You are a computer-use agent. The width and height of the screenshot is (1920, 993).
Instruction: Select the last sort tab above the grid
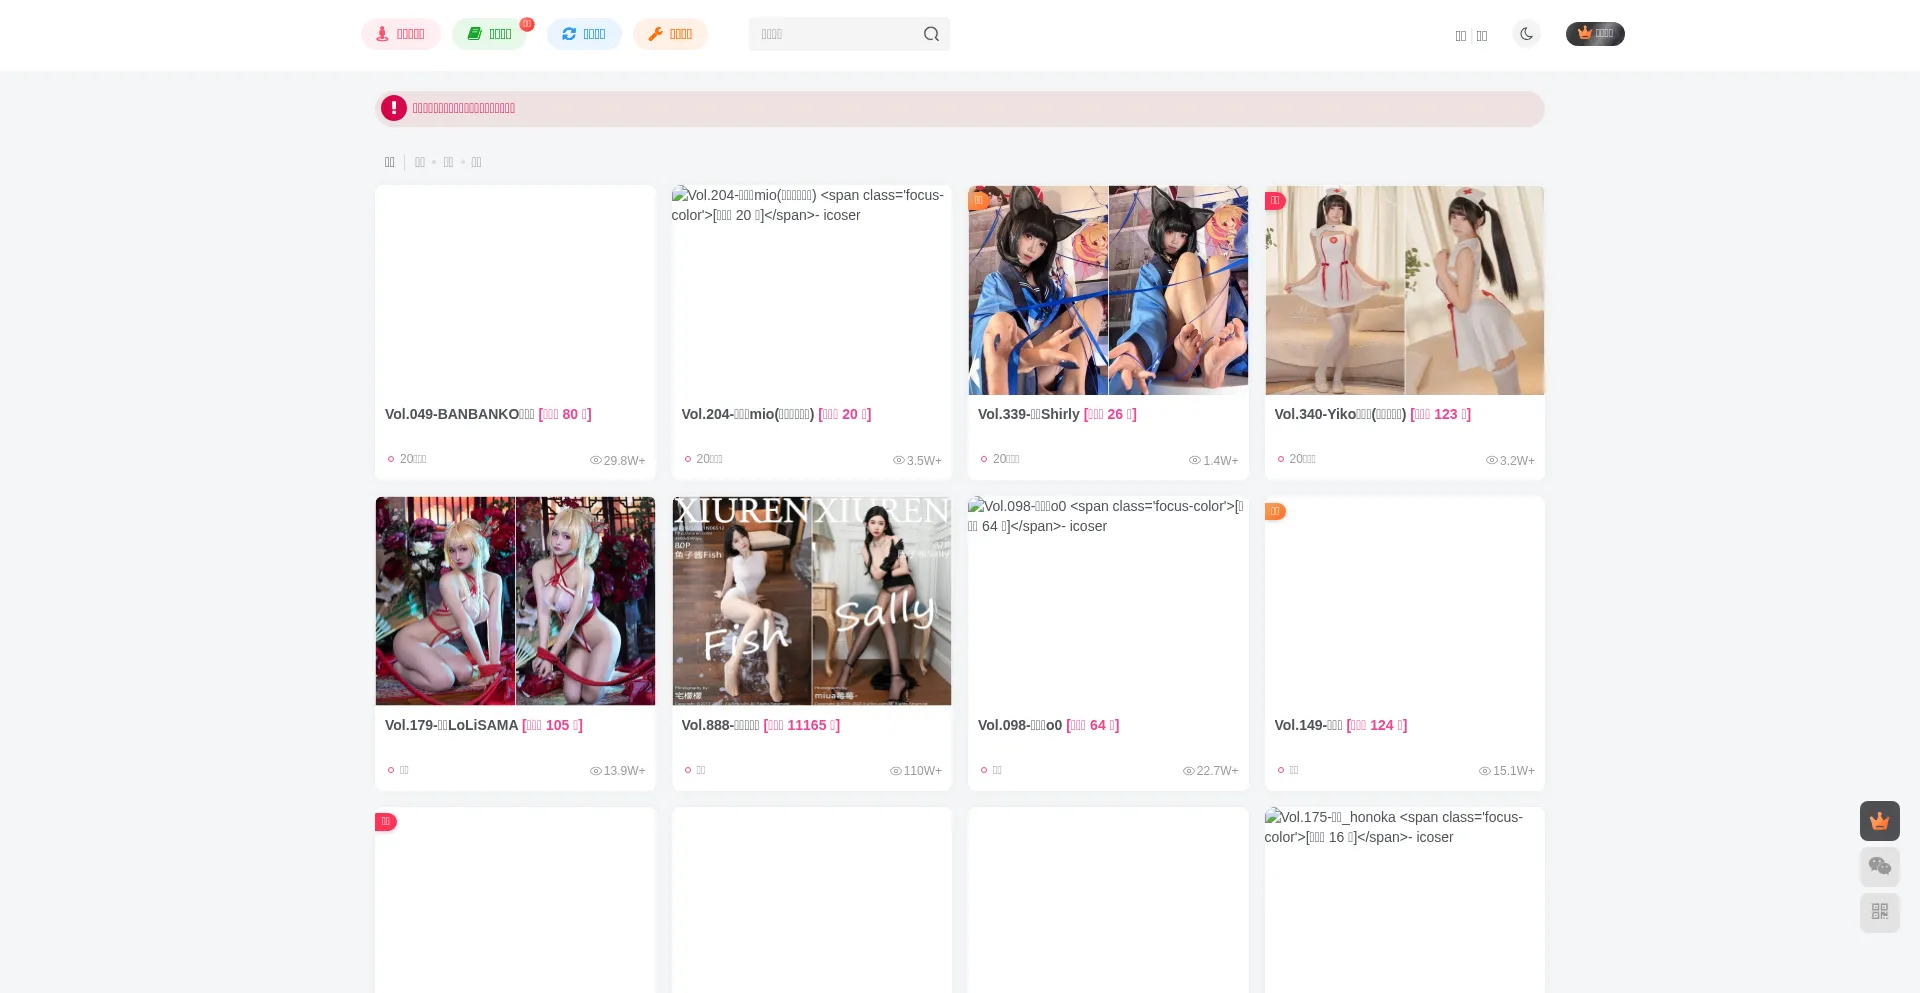pyautogui.click(x=476, y=162)
